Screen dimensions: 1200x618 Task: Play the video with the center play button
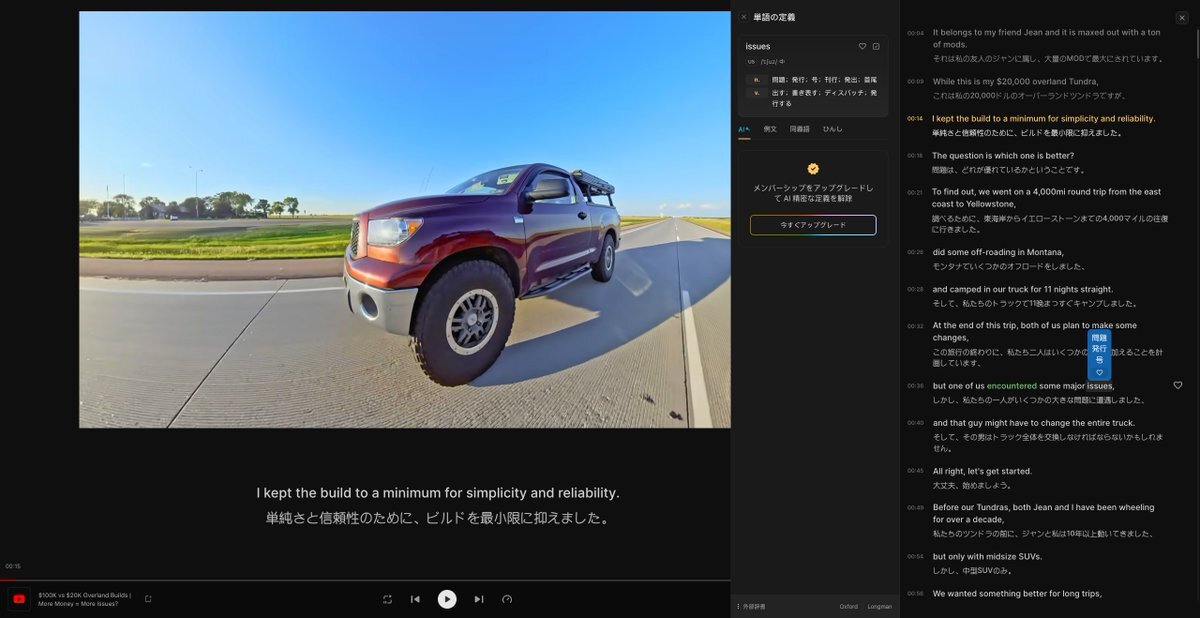pos(447,599)
